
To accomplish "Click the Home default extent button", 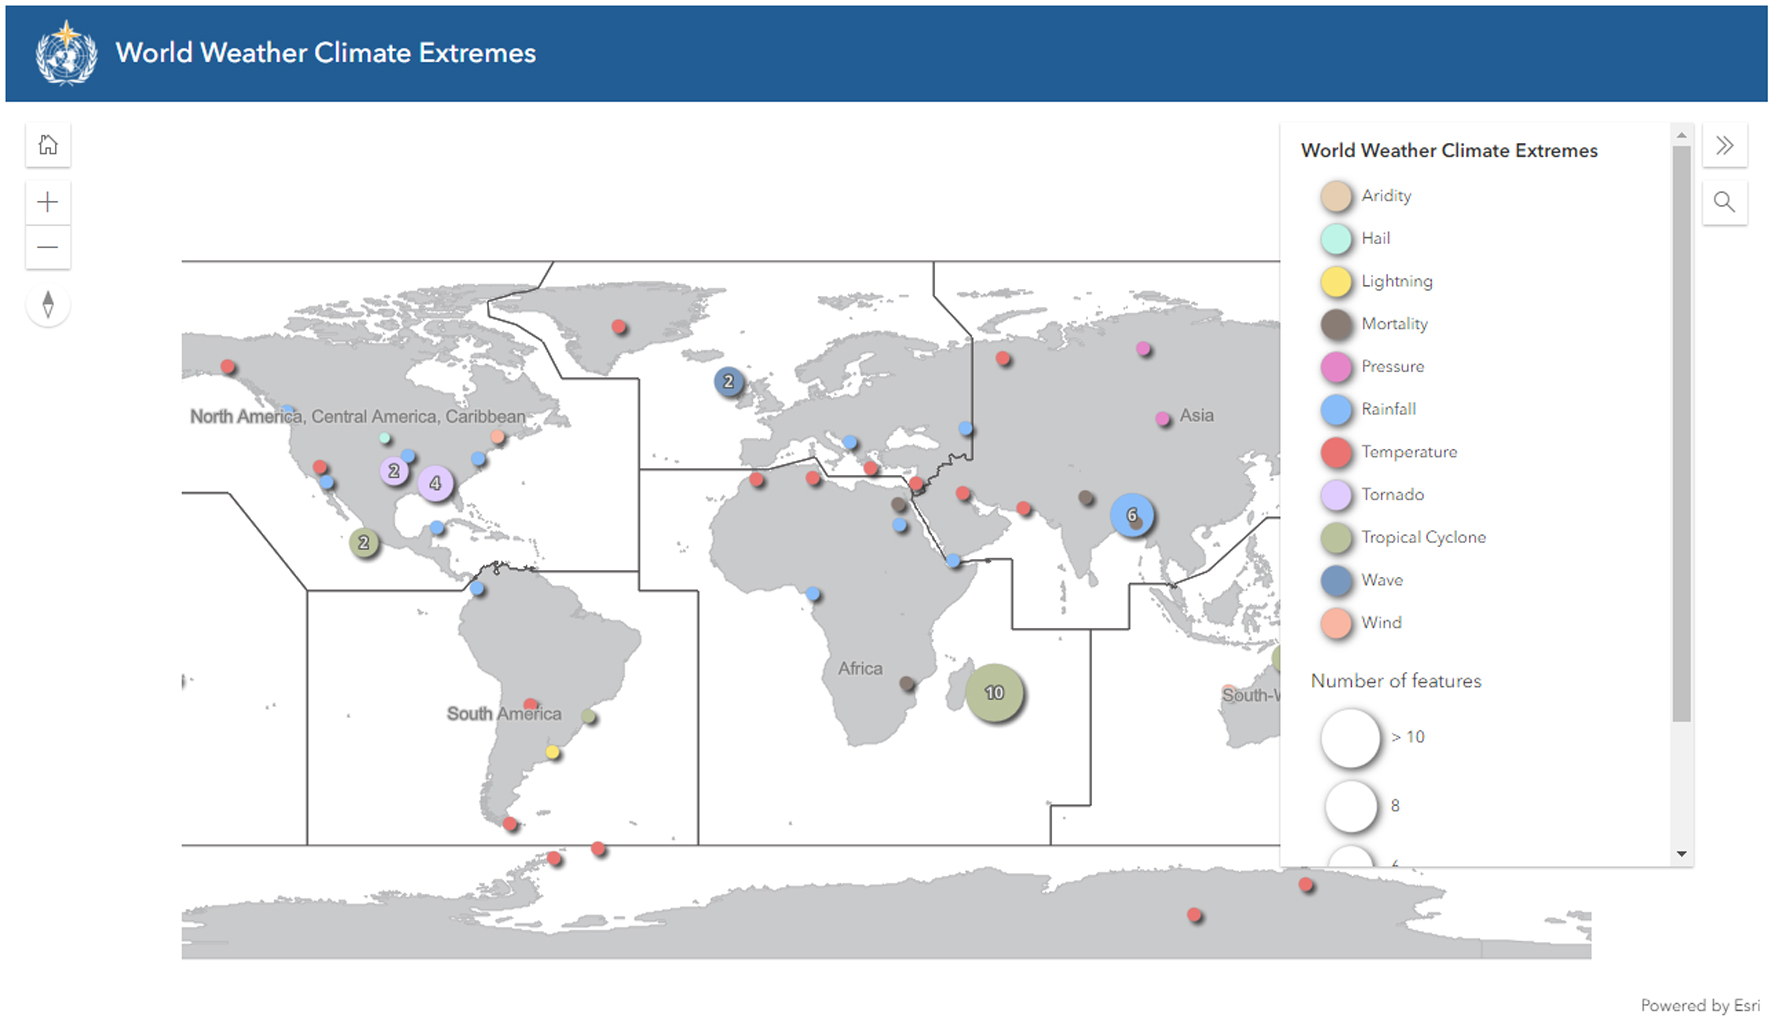I will (48, 146).
